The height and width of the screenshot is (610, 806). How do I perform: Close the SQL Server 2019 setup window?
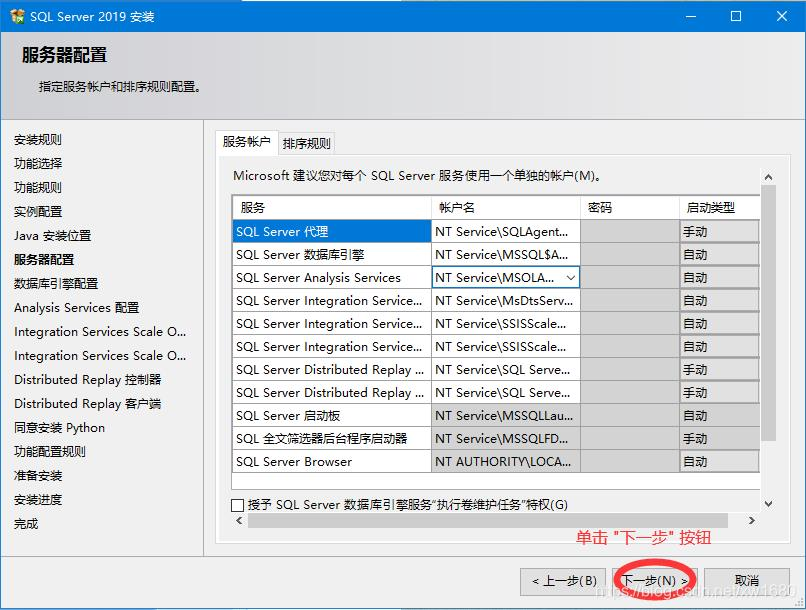click(782, 16)
